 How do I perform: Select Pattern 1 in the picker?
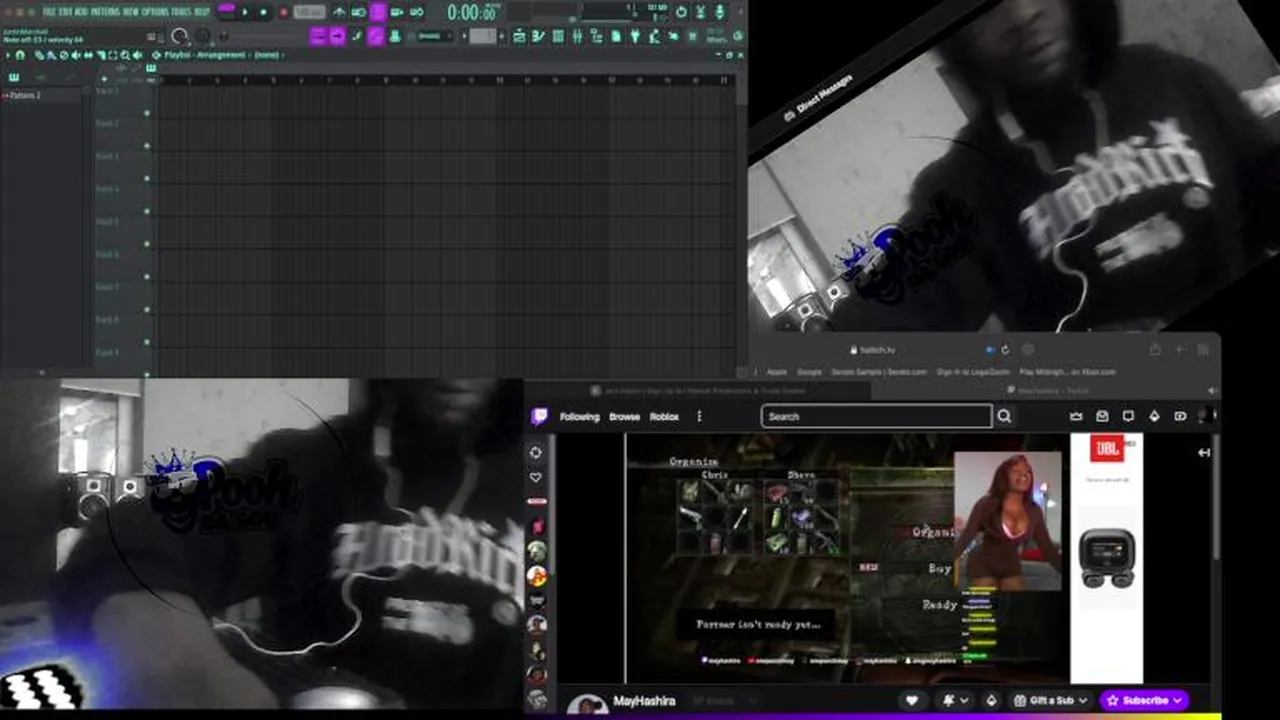click(25, 95)
